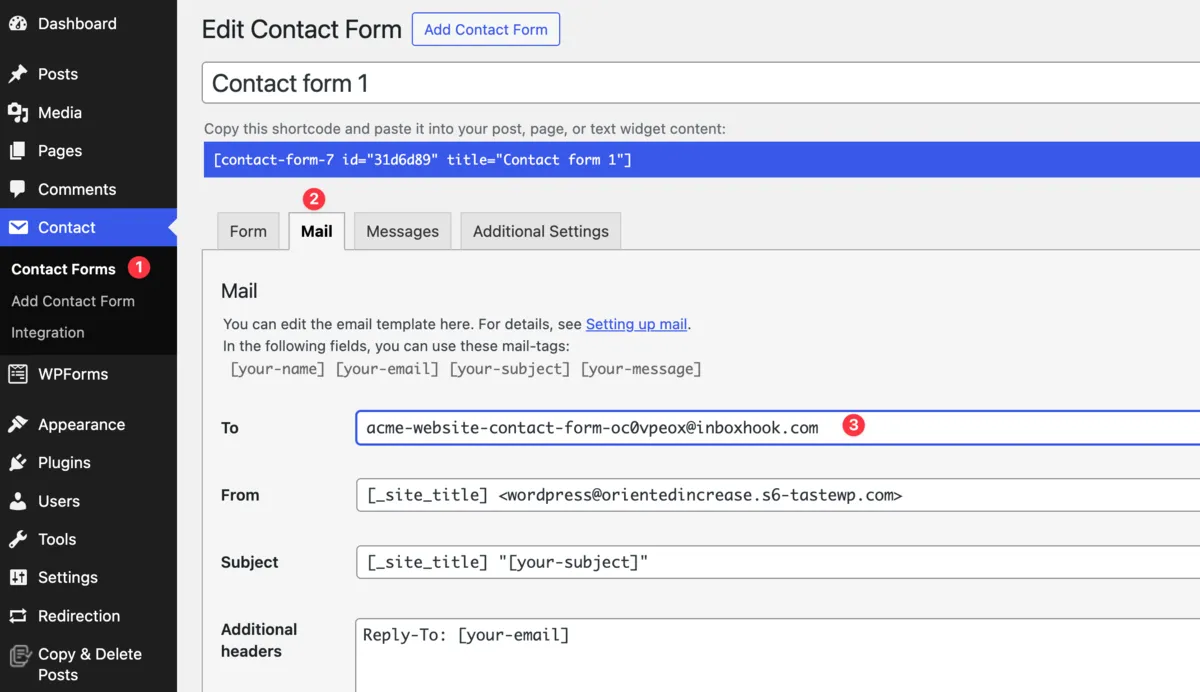Image resolution: width=1200 pixels, height=692 pixels.
Task: Open the Setting up mail help link
Action: tap(636, 324)
